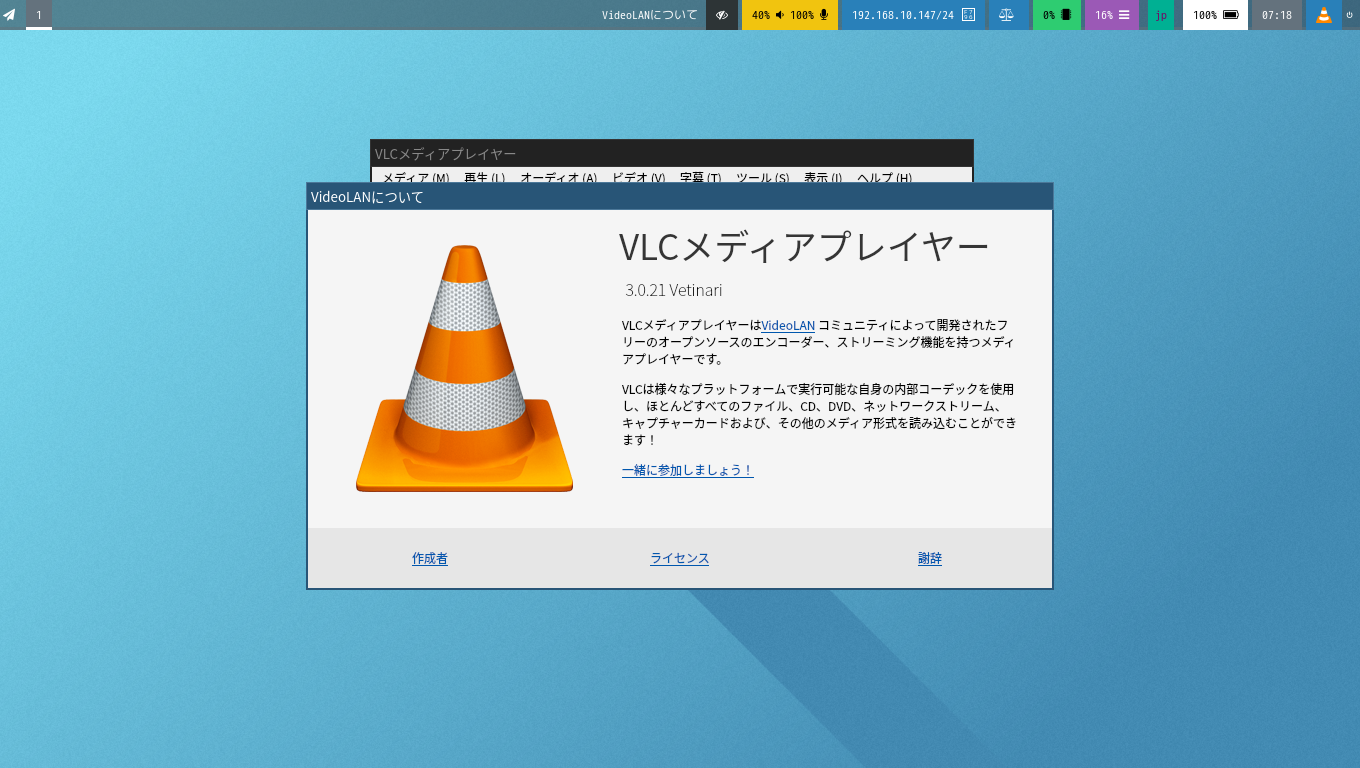Click the 07:18 clock

[1277, 15]
